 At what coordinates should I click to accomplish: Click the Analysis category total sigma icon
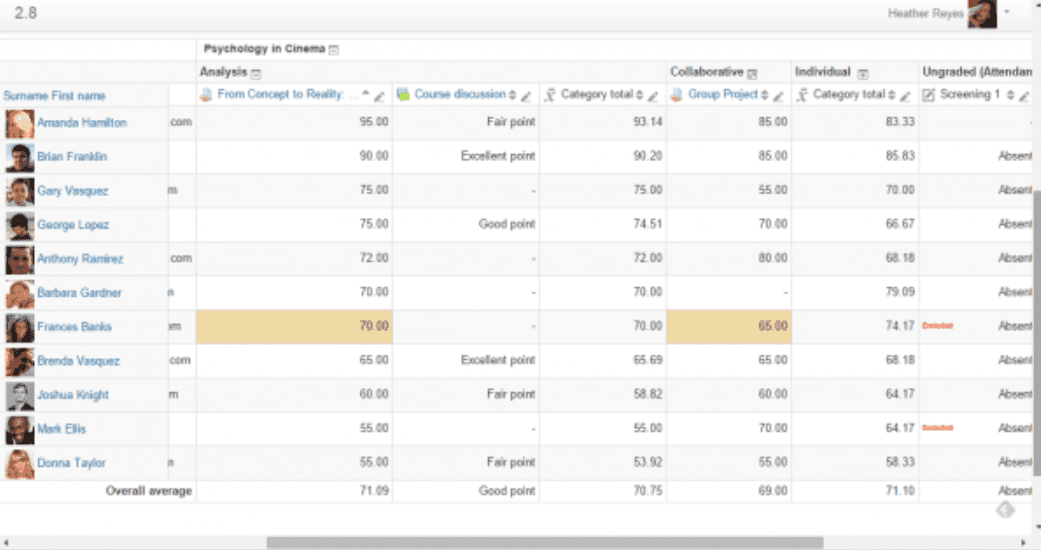coord(550,95)
